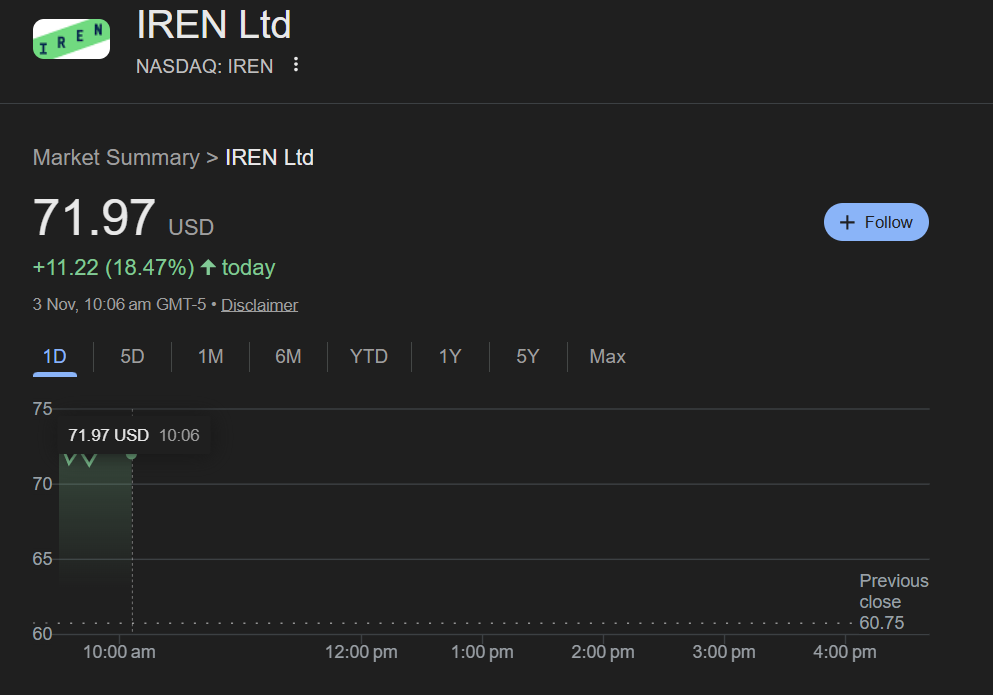The height and width of the screenshot is (695, 993).
Task: Click the 71.97 USD tooltip on the chart
Action: click(x=134, y=435)
